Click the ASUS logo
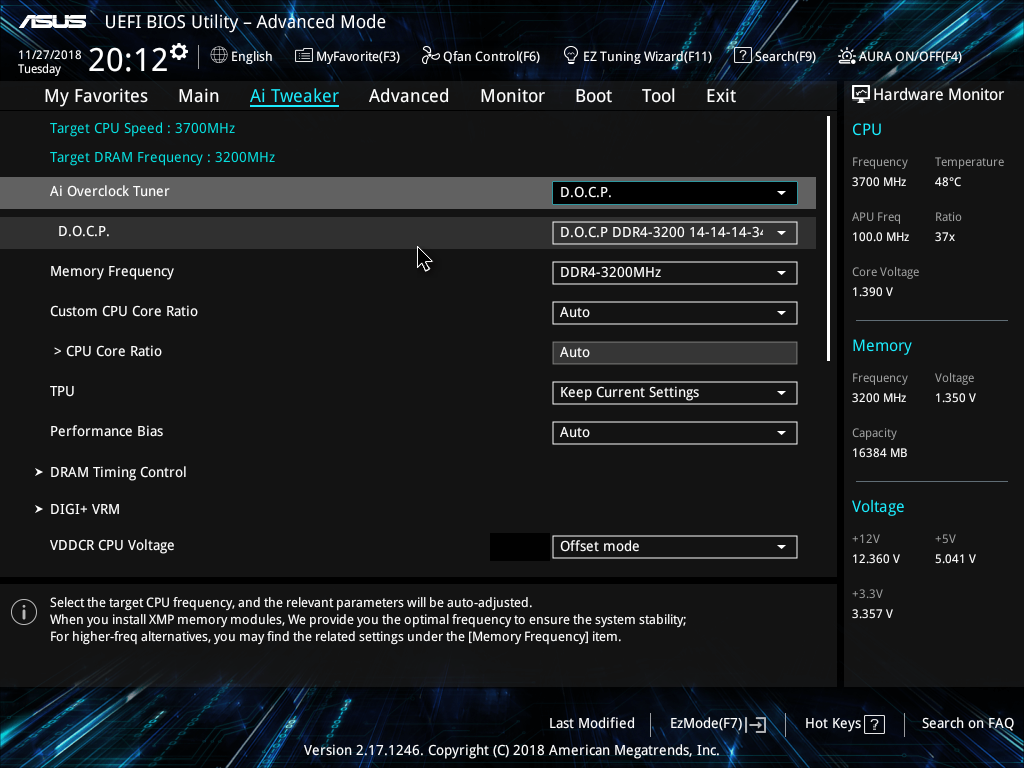 point(53,22)
